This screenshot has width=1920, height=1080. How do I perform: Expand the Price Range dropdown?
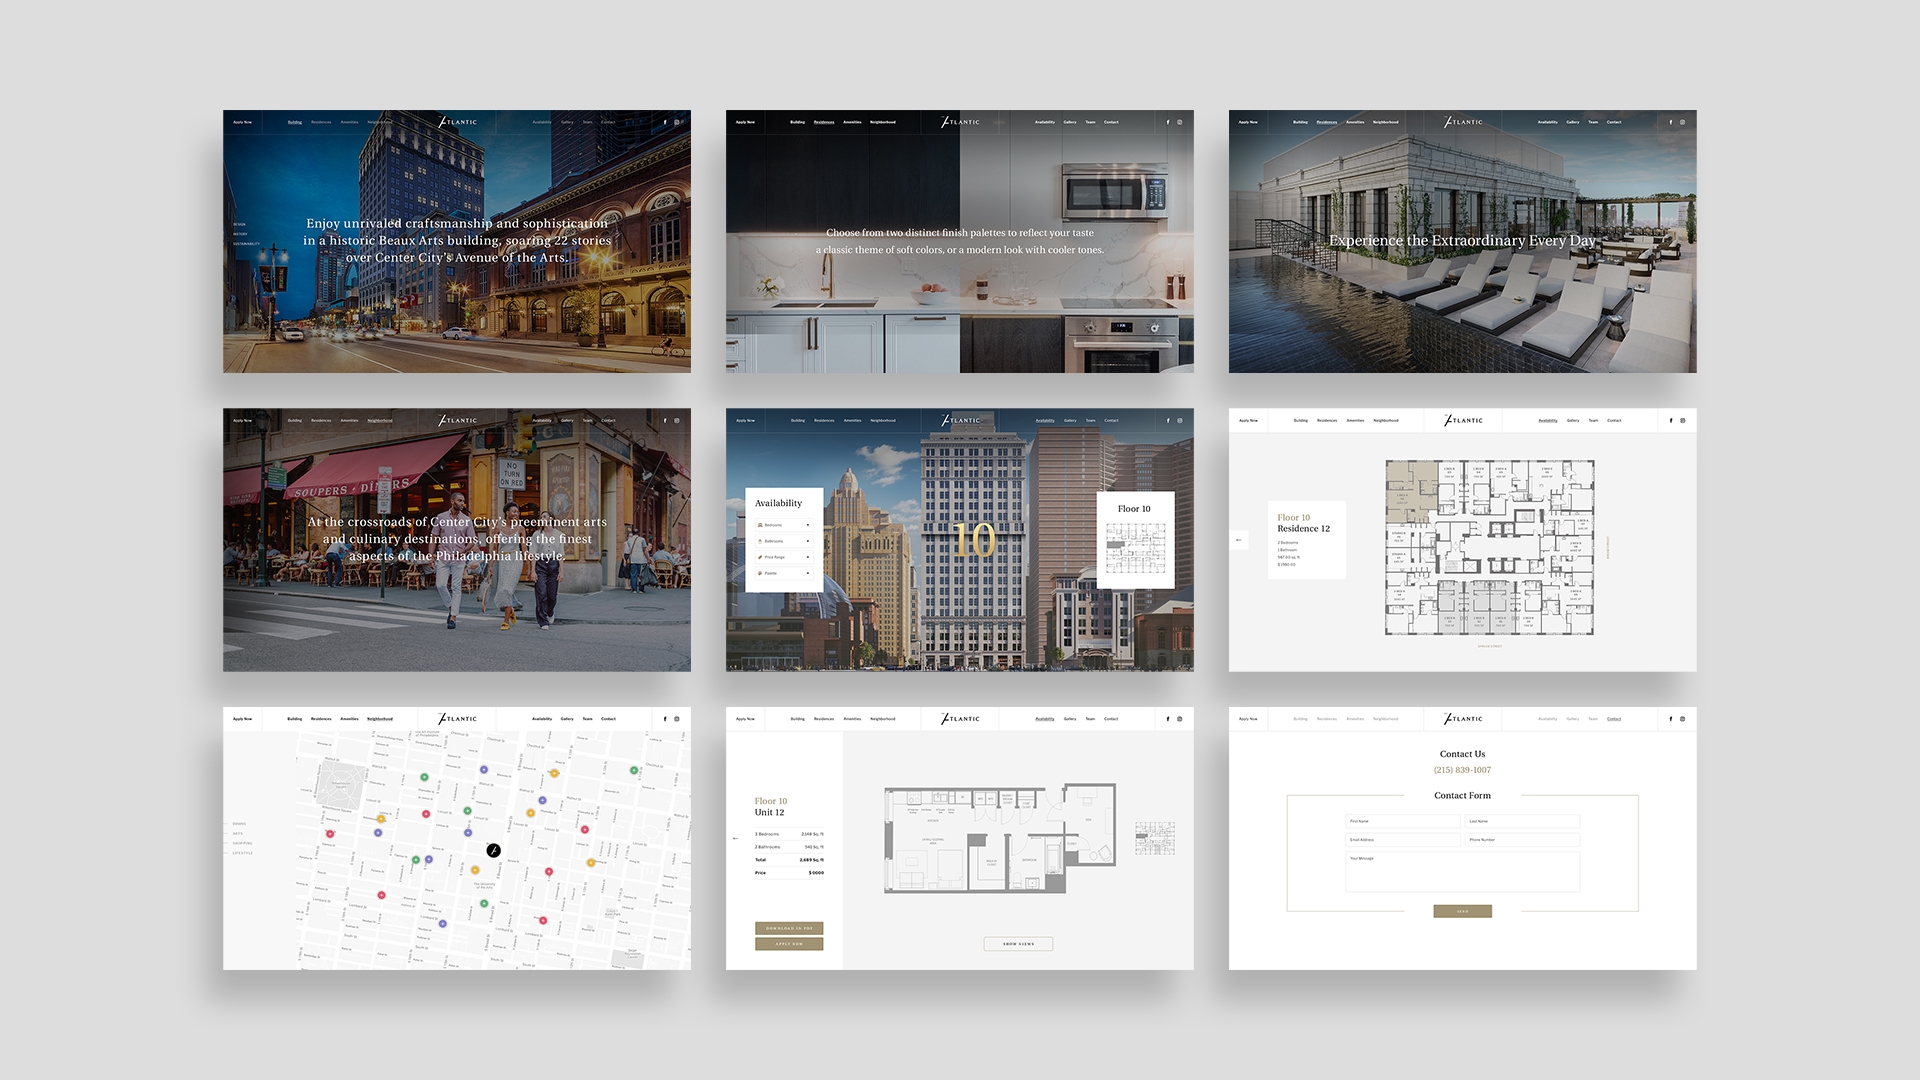[x=784, y=557]
